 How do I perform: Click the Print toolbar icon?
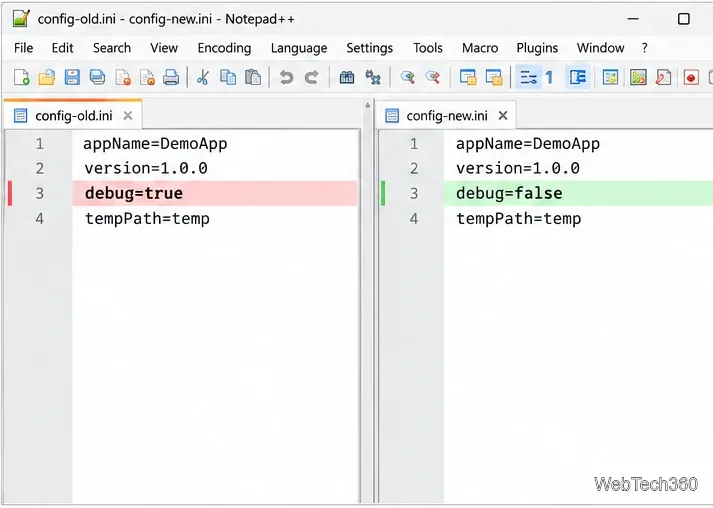pyautogui.click(x=171, y=77)
